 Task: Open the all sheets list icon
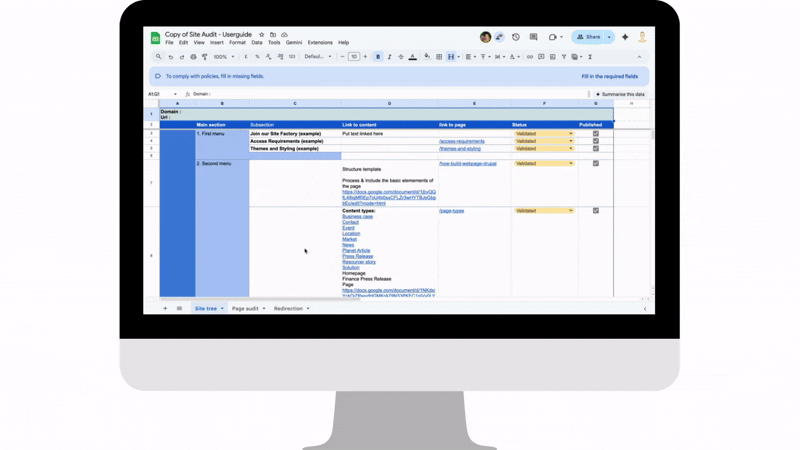pyautogui.click(x=180, y=309)
